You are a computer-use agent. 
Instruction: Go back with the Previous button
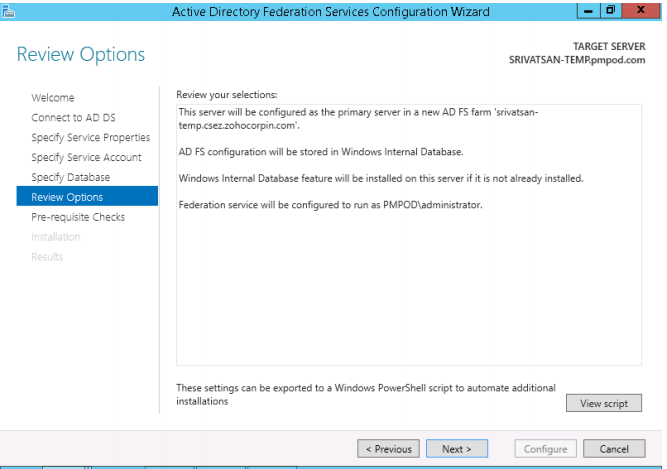(x=389, y=449)
